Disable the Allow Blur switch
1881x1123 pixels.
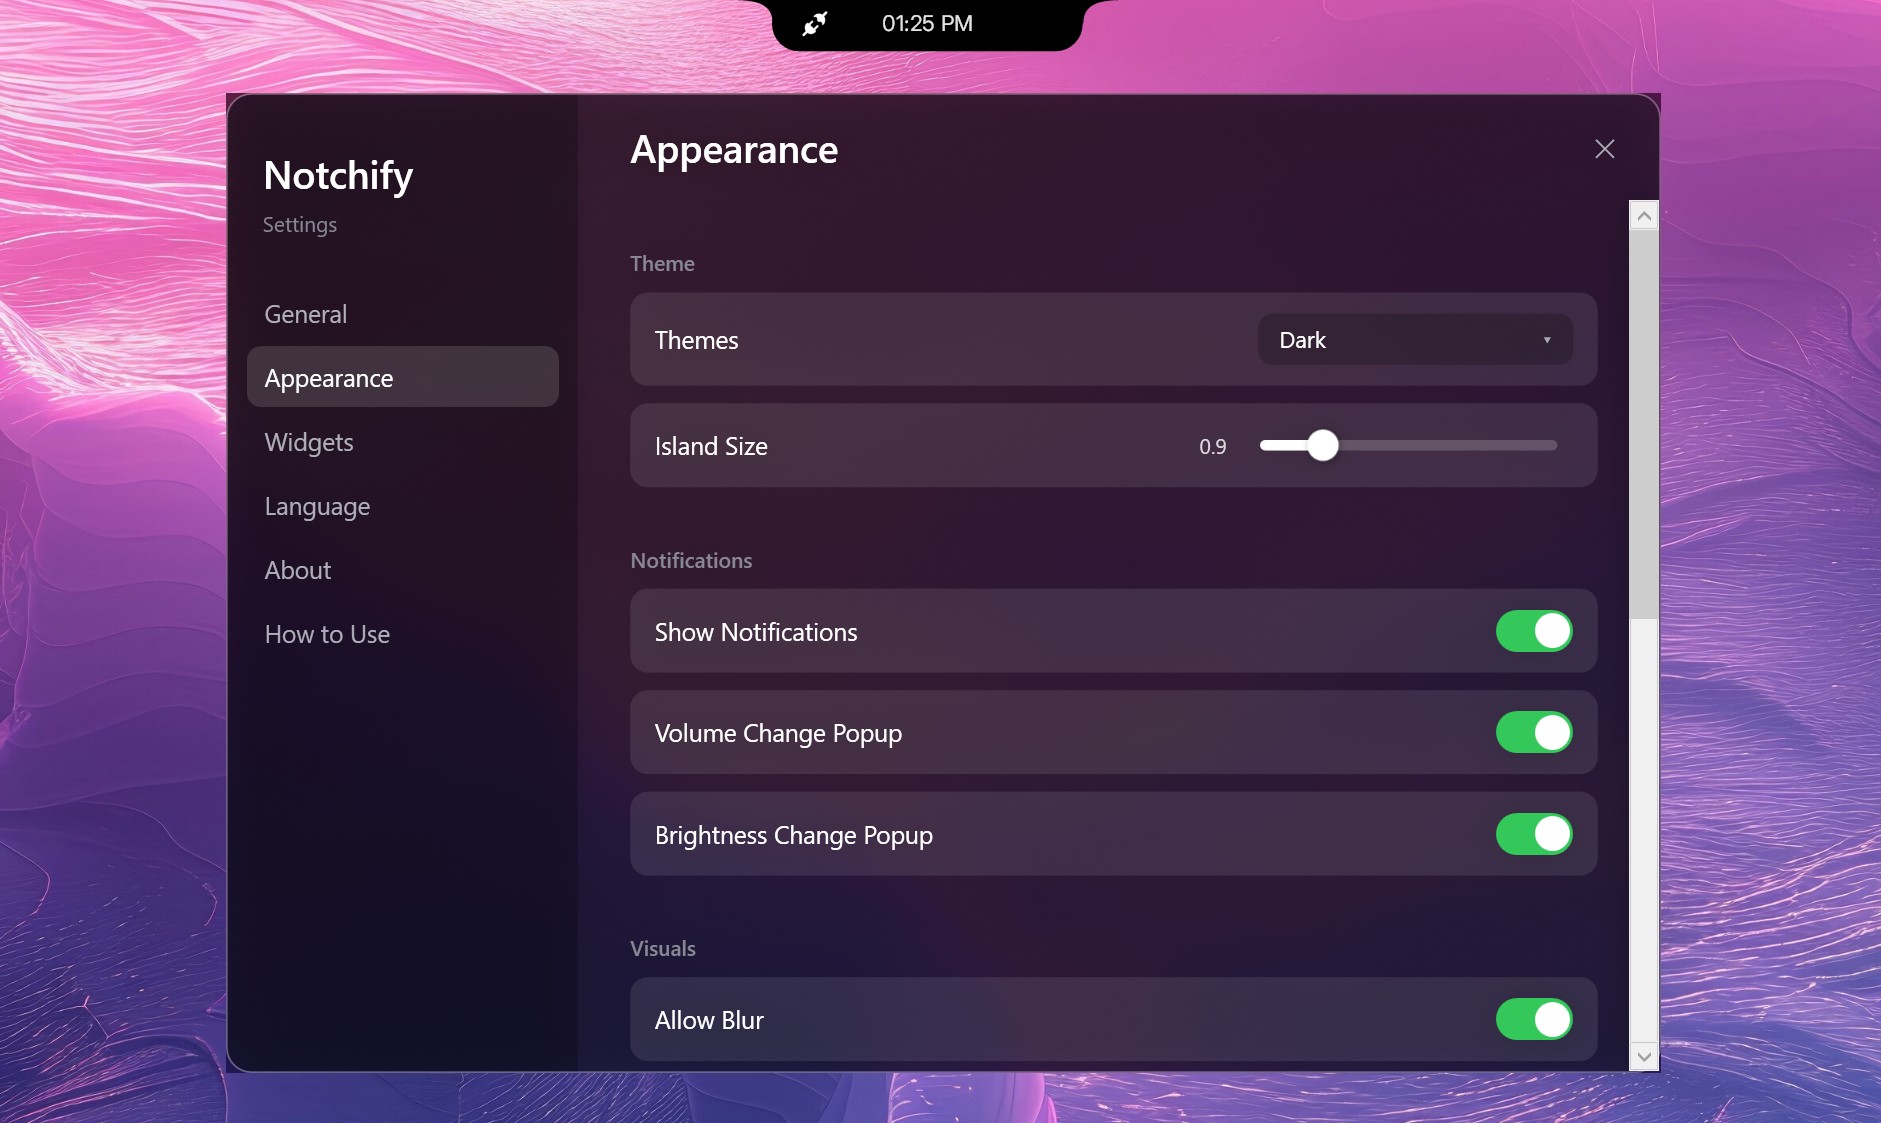(x=1534, y=1019)
